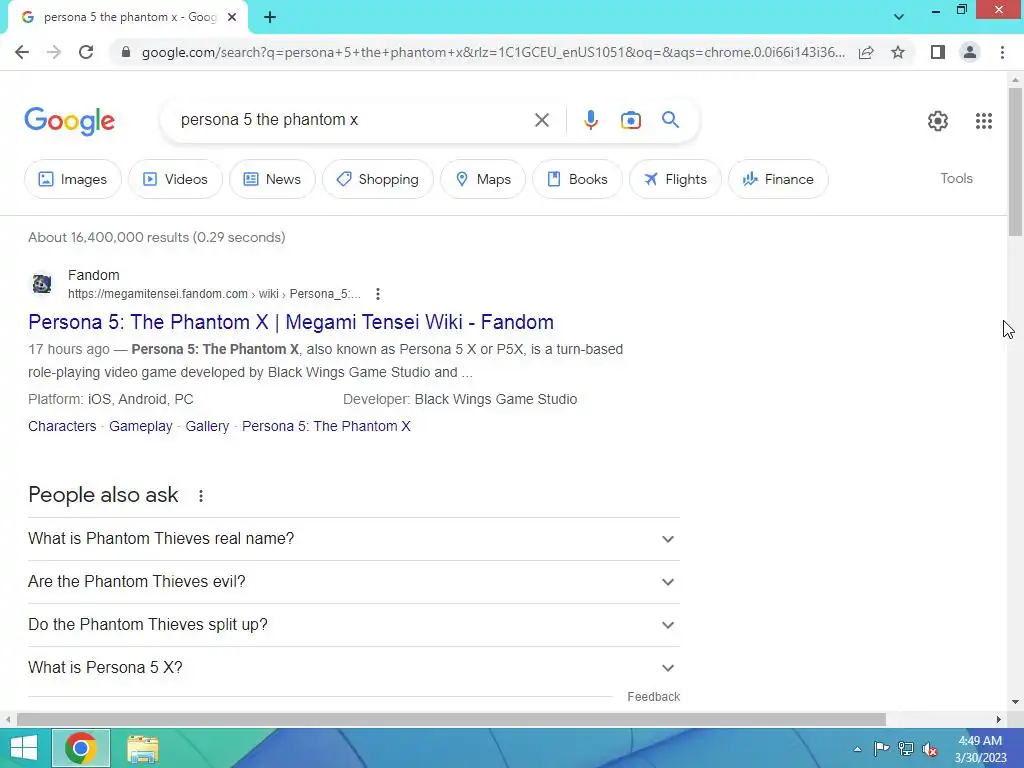Click the scroll right arrow of horizontal scrollbar

click(x=999, y=720)
